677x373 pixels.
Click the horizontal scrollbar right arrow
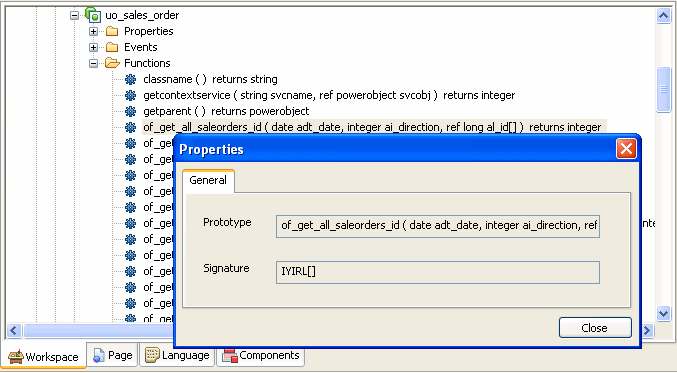(647, 331)
